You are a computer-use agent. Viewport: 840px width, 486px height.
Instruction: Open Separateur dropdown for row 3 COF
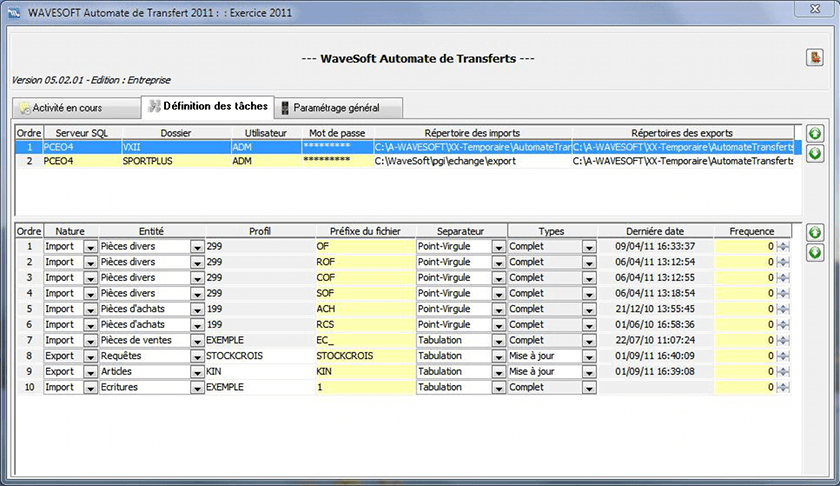click(499, 279)
